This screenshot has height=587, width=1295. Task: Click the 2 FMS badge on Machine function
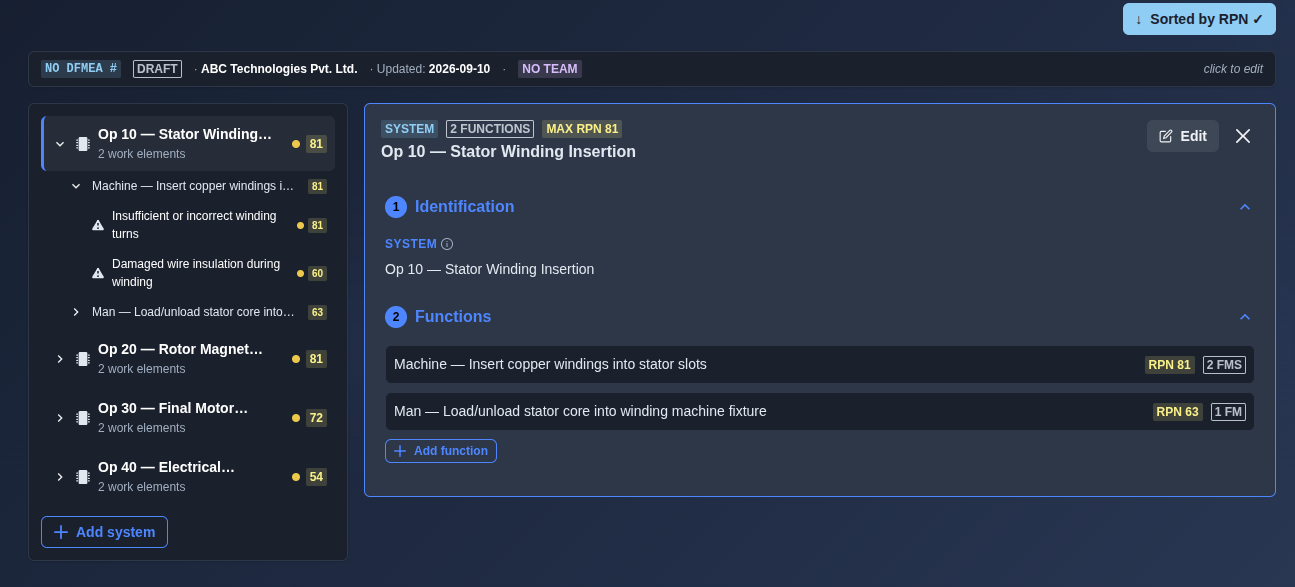click(1224, 365)
